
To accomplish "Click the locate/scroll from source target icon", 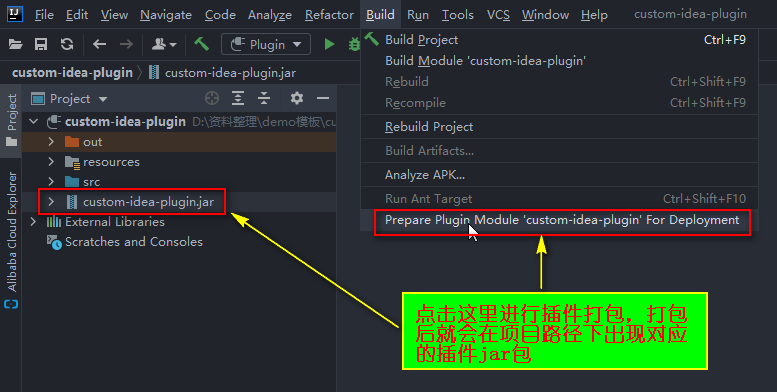I will [212, 98].
